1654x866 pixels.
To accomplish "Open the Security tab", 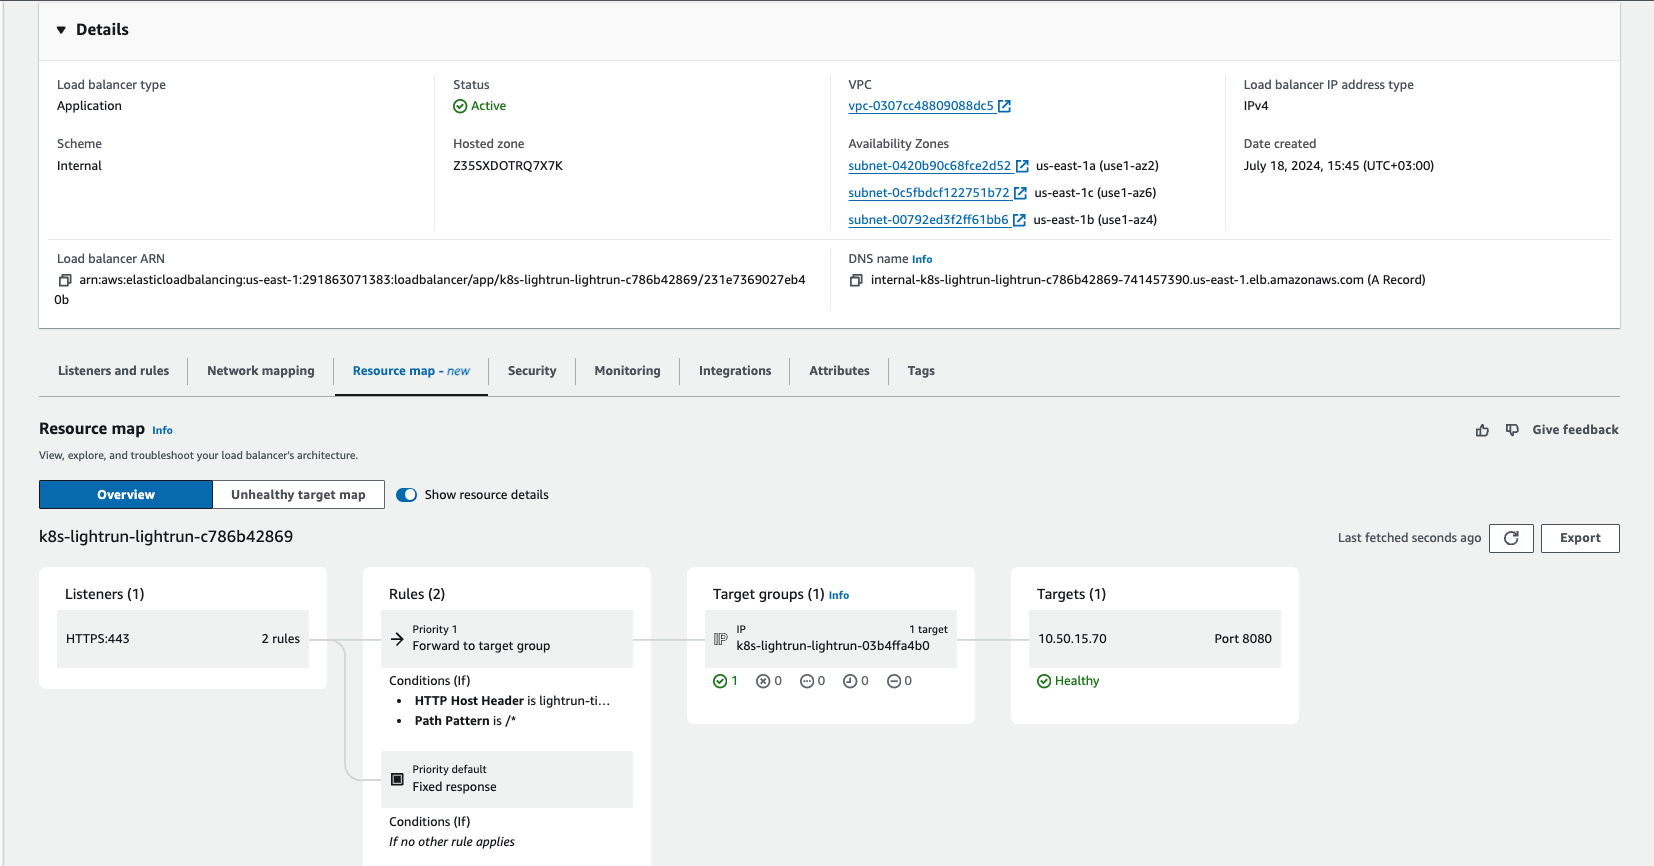I will (x=531, y=371).
